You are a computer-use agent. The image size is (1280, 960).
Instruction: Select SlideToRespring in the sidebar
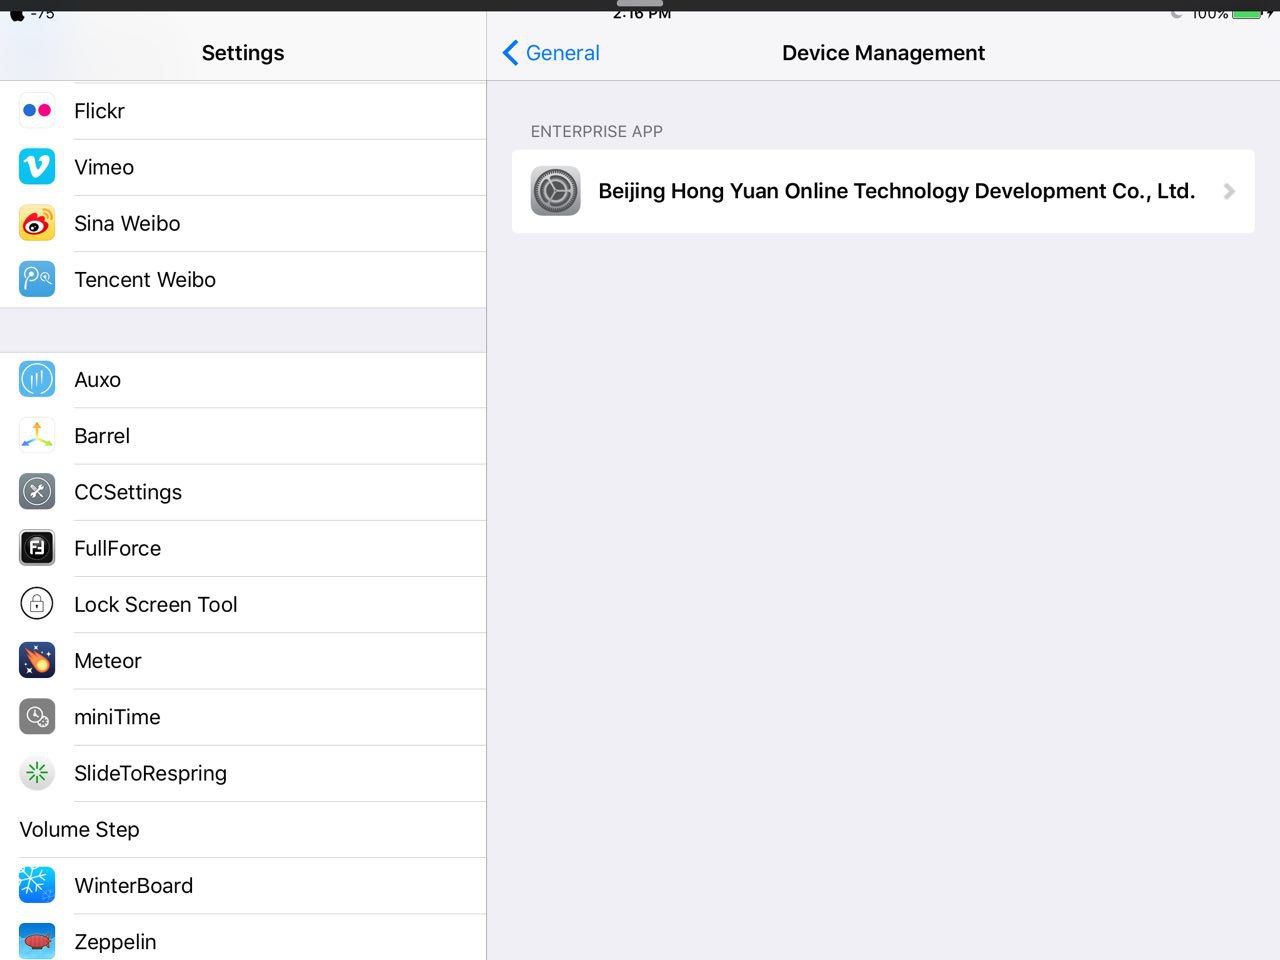coord(150,773)
